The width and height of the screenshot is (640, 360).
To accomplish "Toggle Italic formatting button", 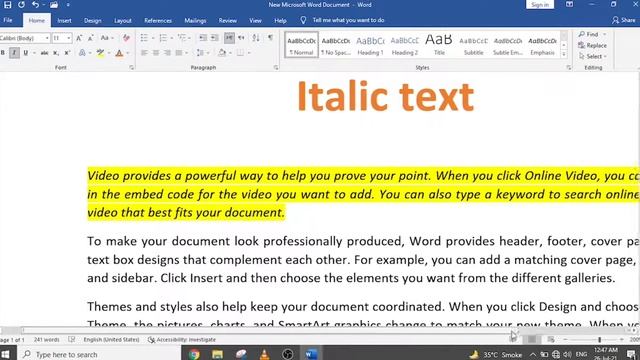I will pos(14,53).
